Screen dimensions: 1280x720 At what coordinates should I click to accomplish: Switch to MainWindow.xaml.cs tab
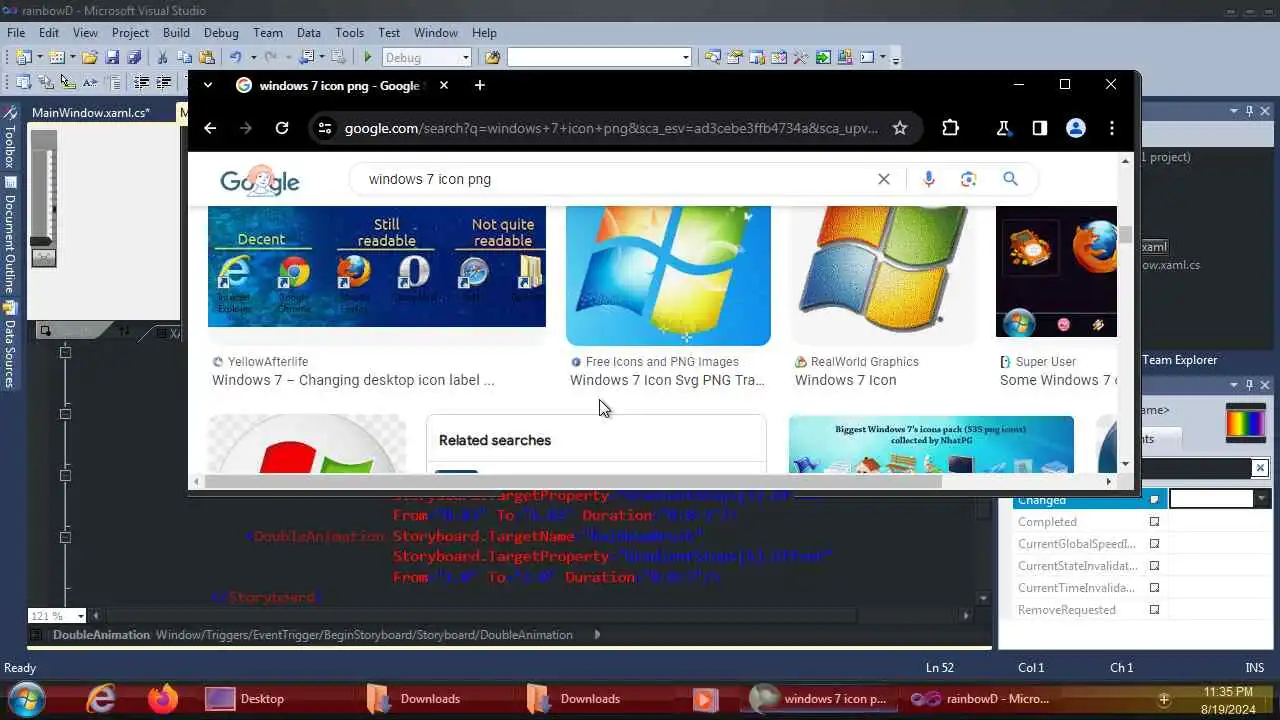[91, 113]
